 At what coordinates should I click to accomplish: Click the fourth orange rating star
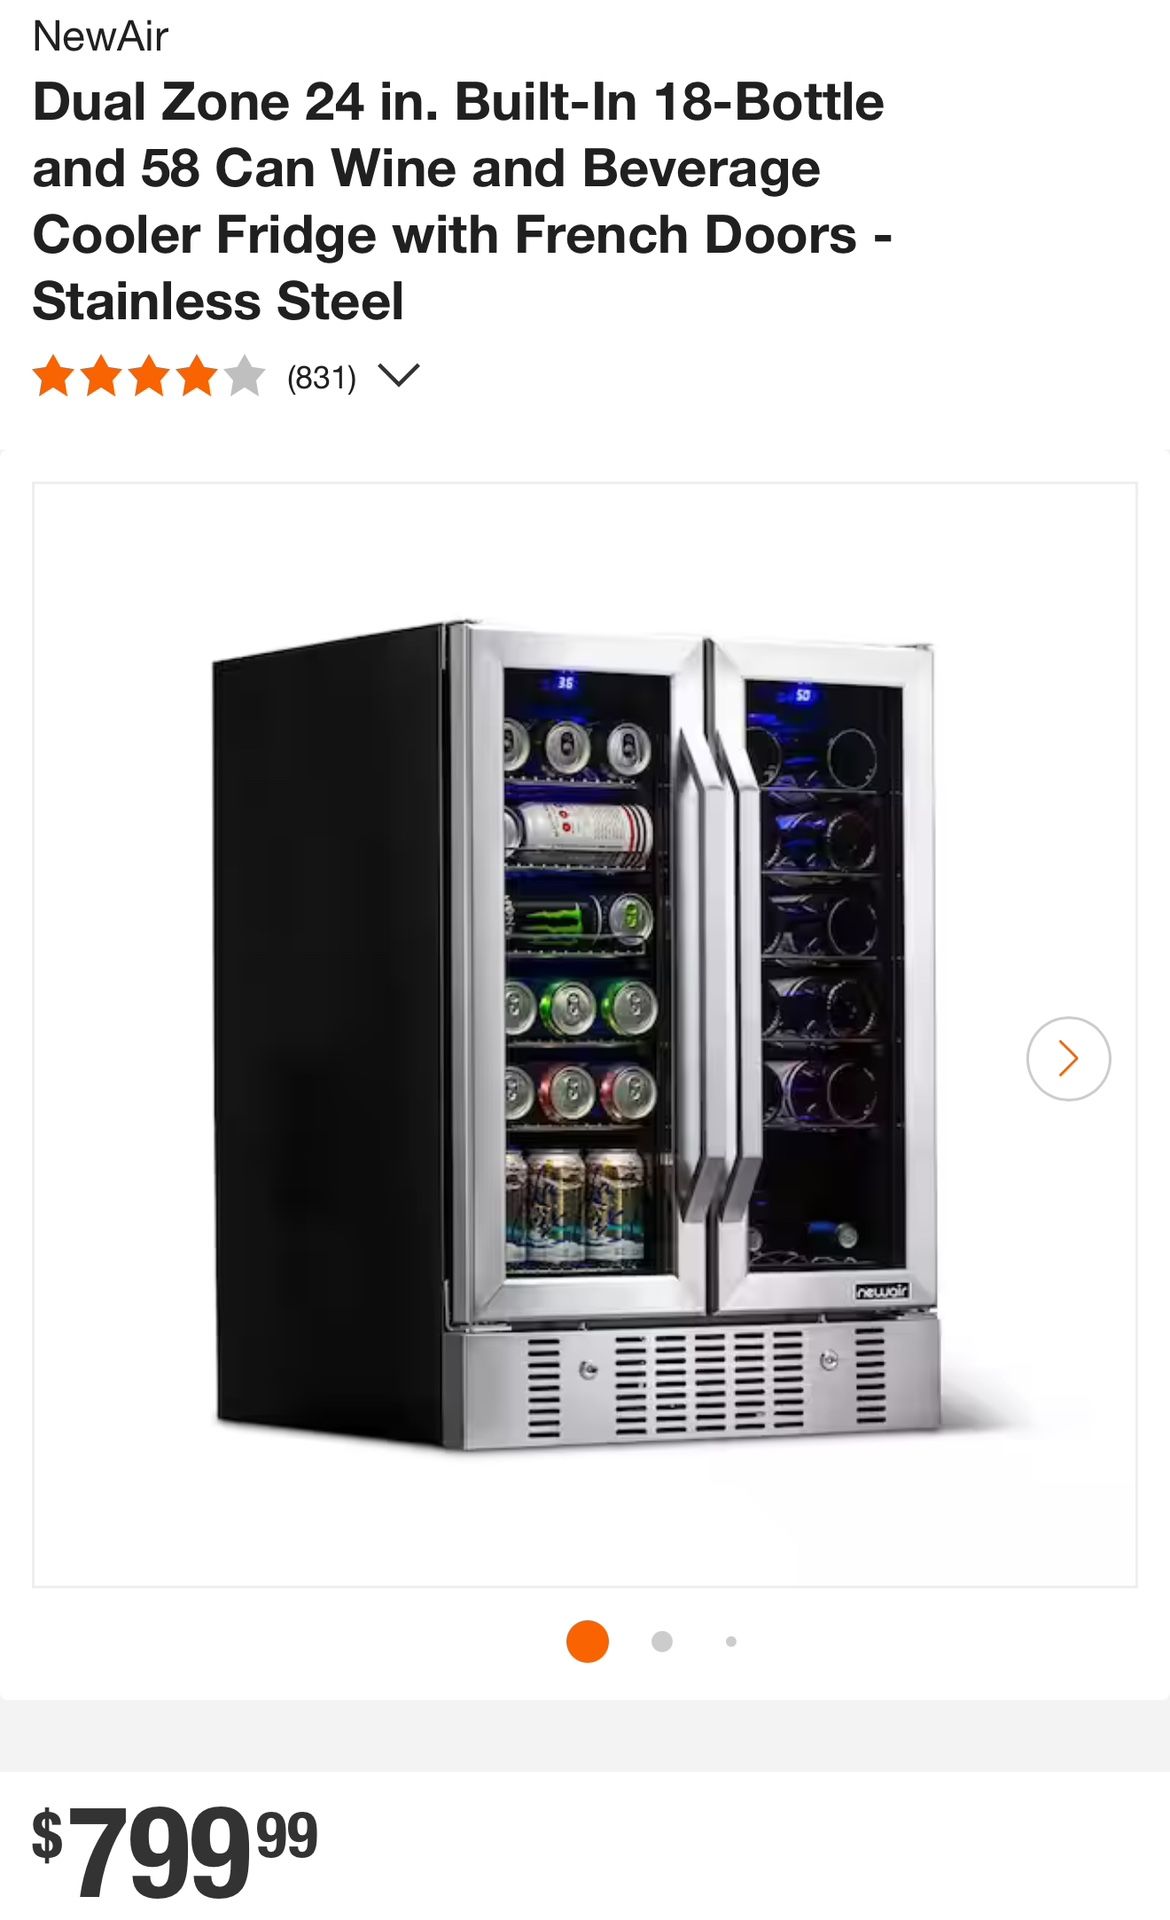coord(197,378)
